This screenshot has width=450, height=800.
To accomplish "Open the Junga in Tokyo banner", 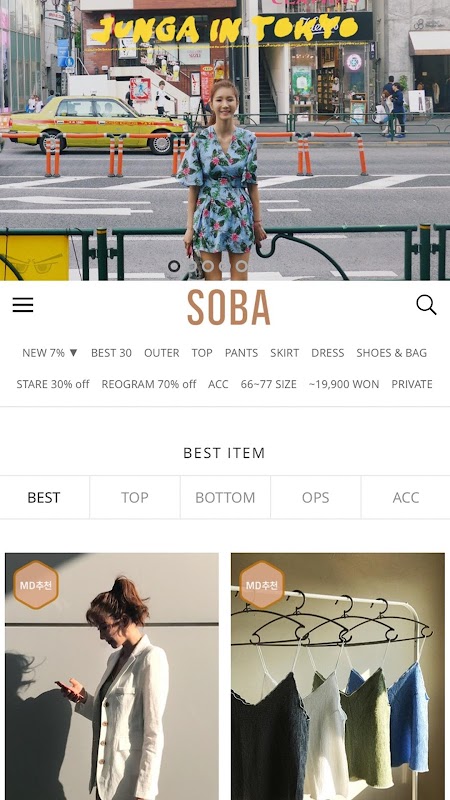I will tap(225, 140).
